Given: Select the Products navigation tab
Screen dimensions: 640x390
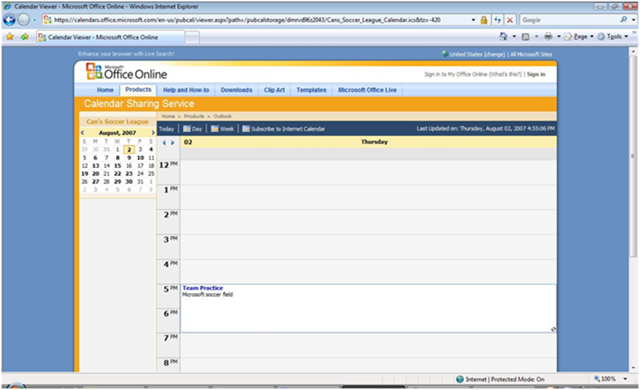Looking at the screenshot, I should tap(138, 90).
